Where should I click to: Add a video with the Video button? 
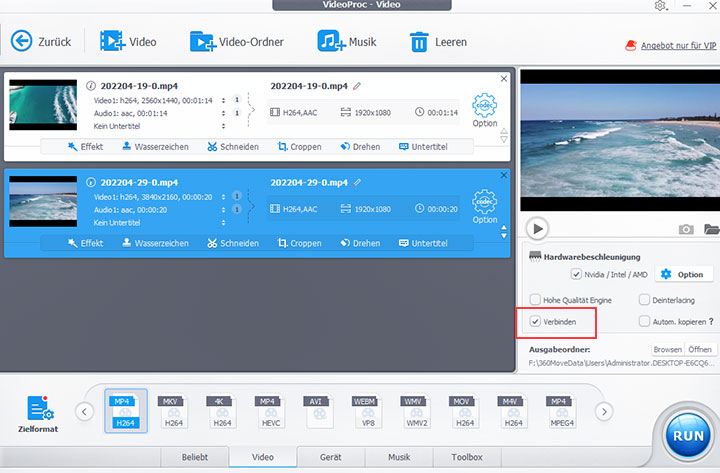pos(129,42)
